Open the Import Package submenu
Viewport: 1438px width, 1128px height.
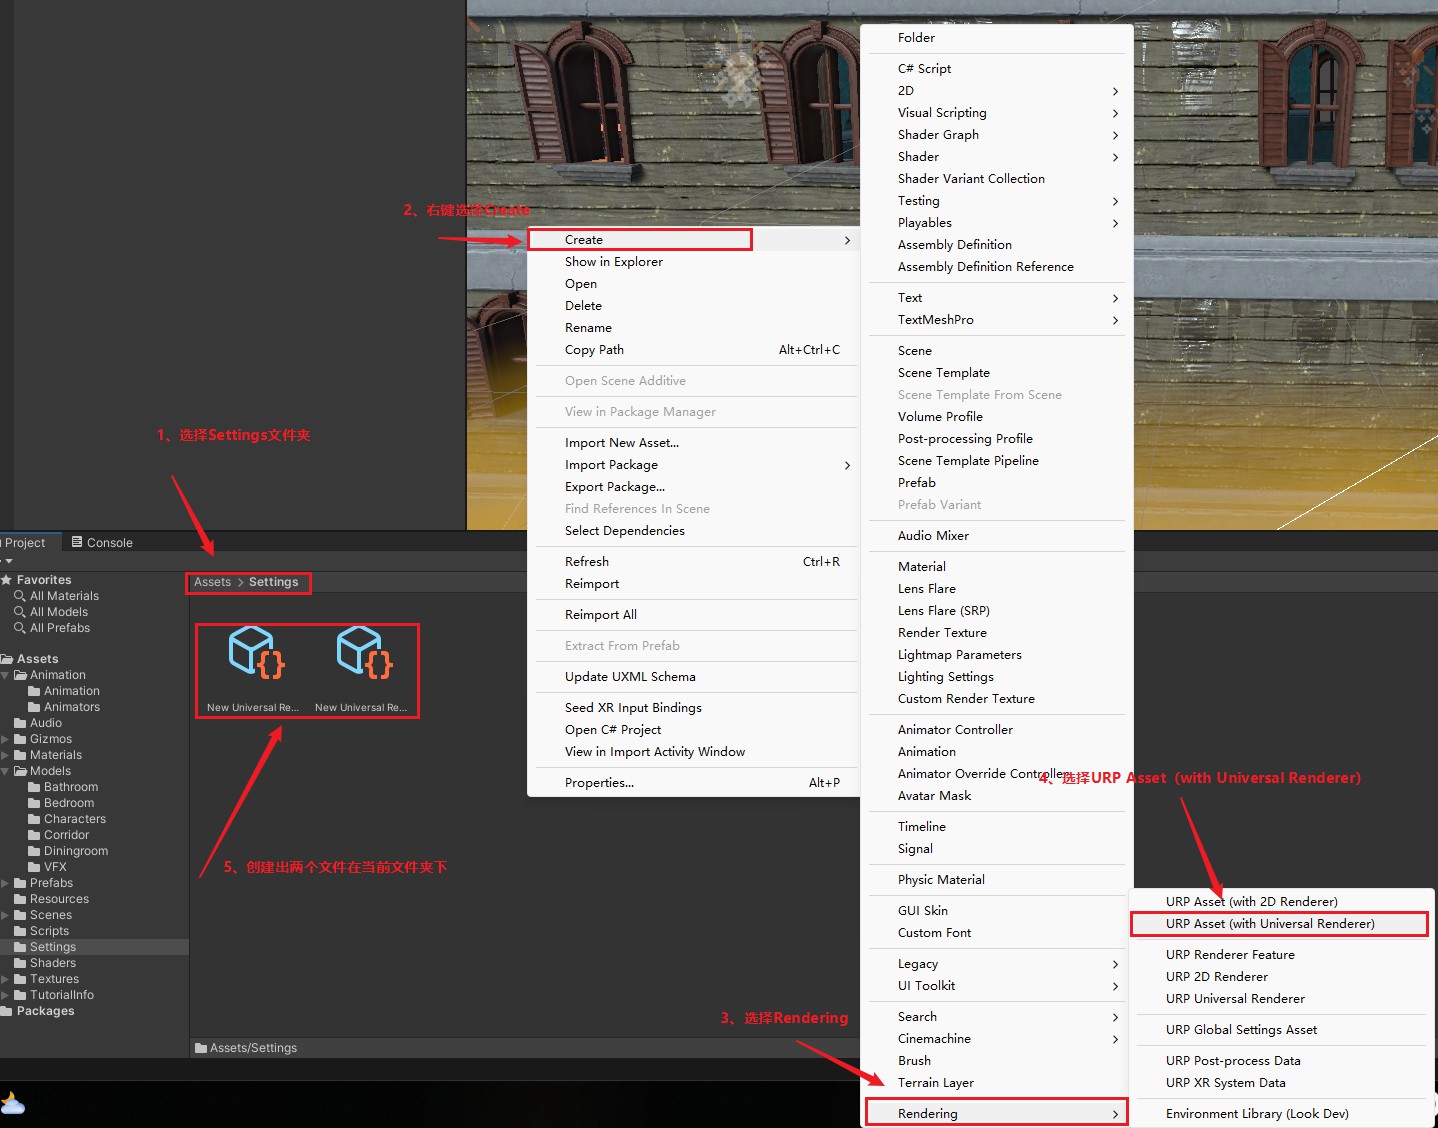693,465
